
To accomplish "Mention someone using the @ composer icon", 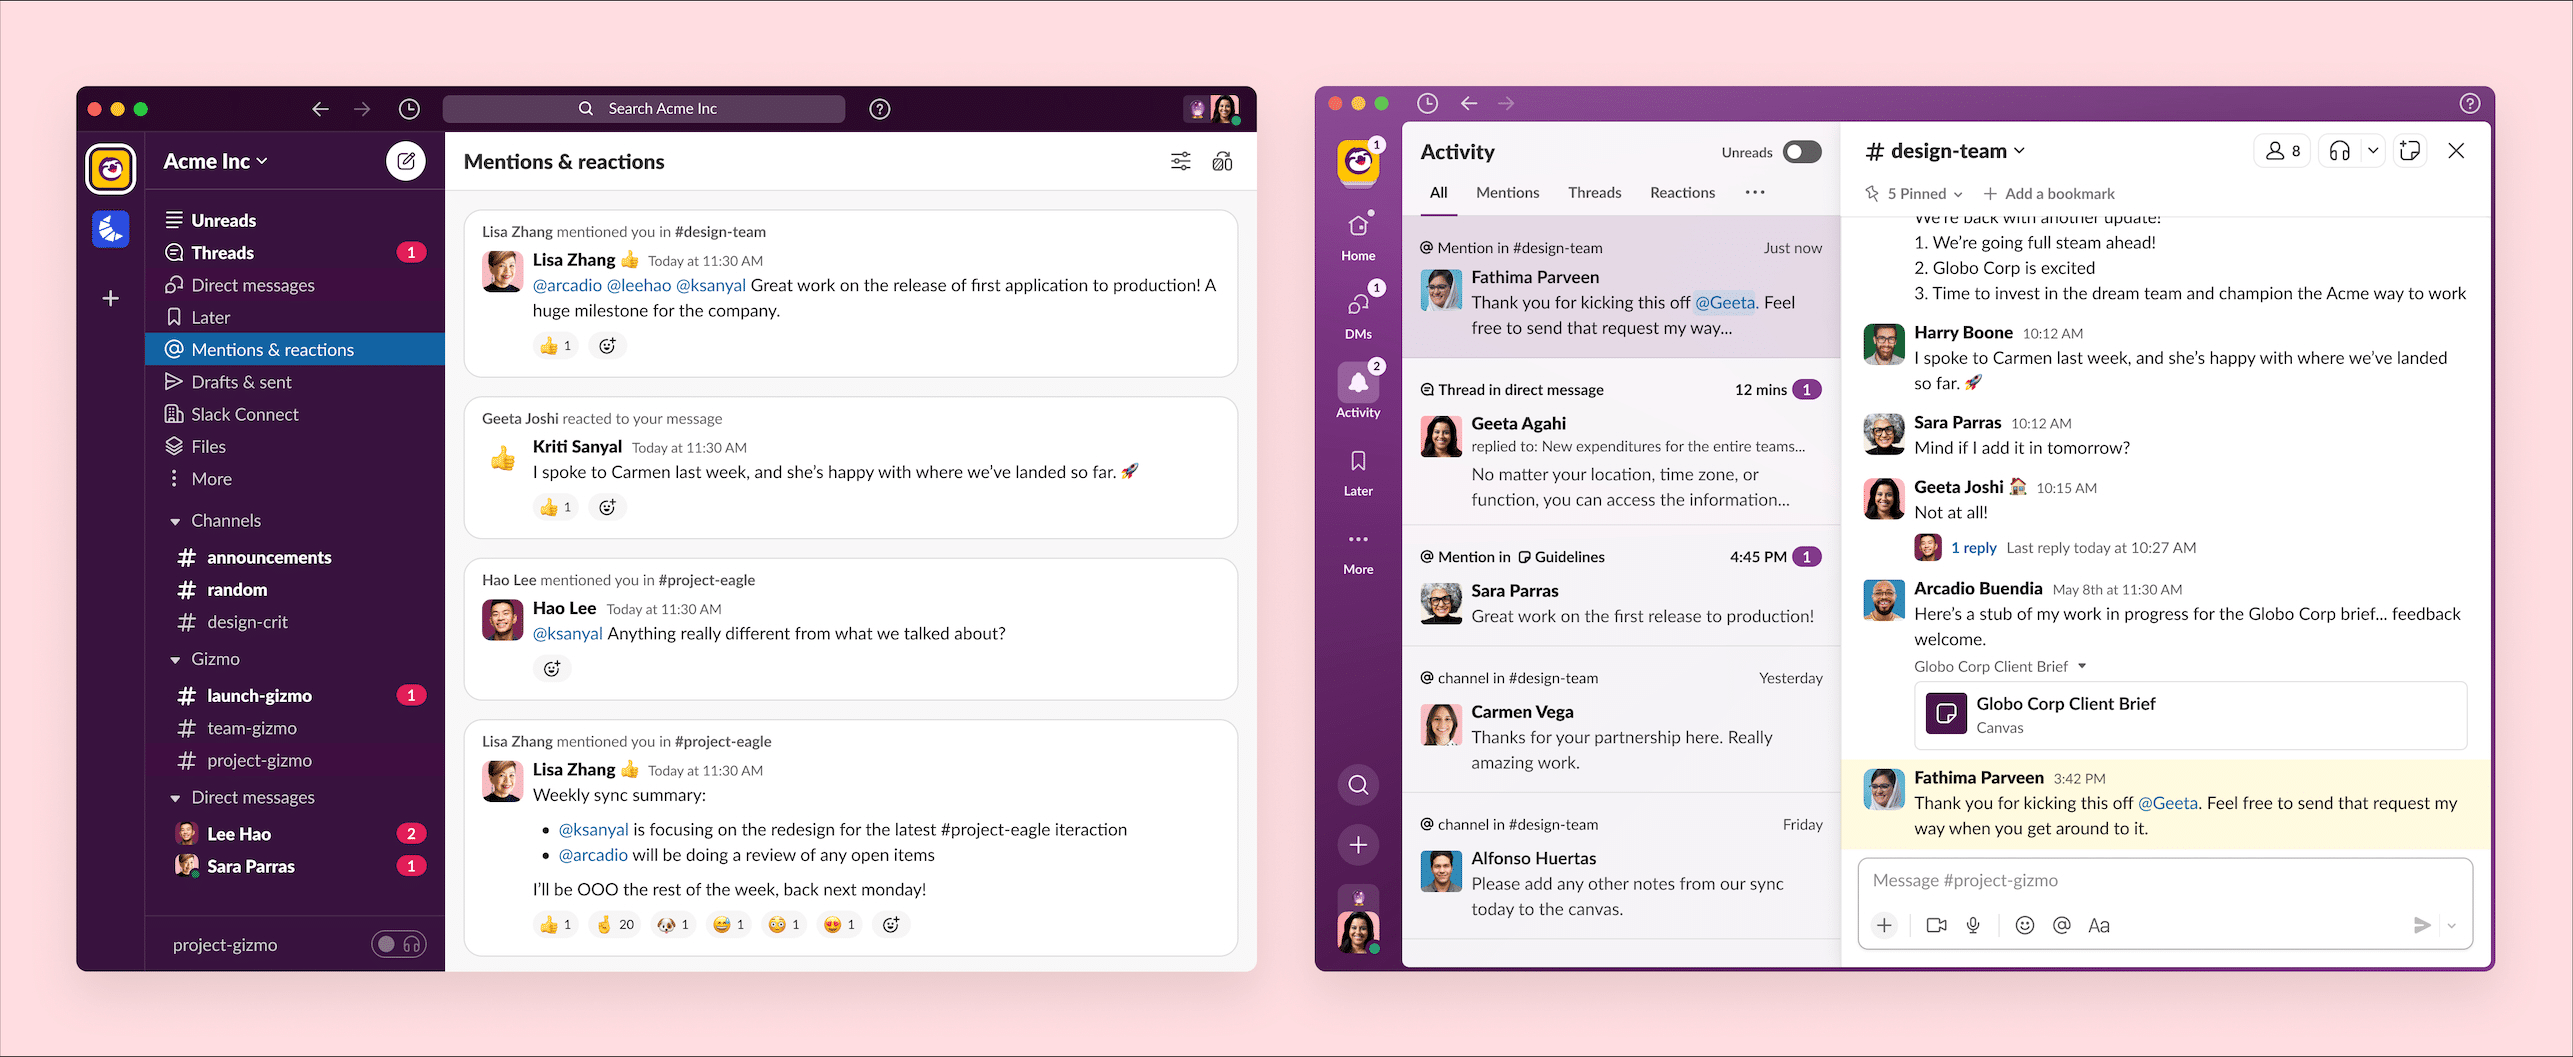I will point(2061,925).
